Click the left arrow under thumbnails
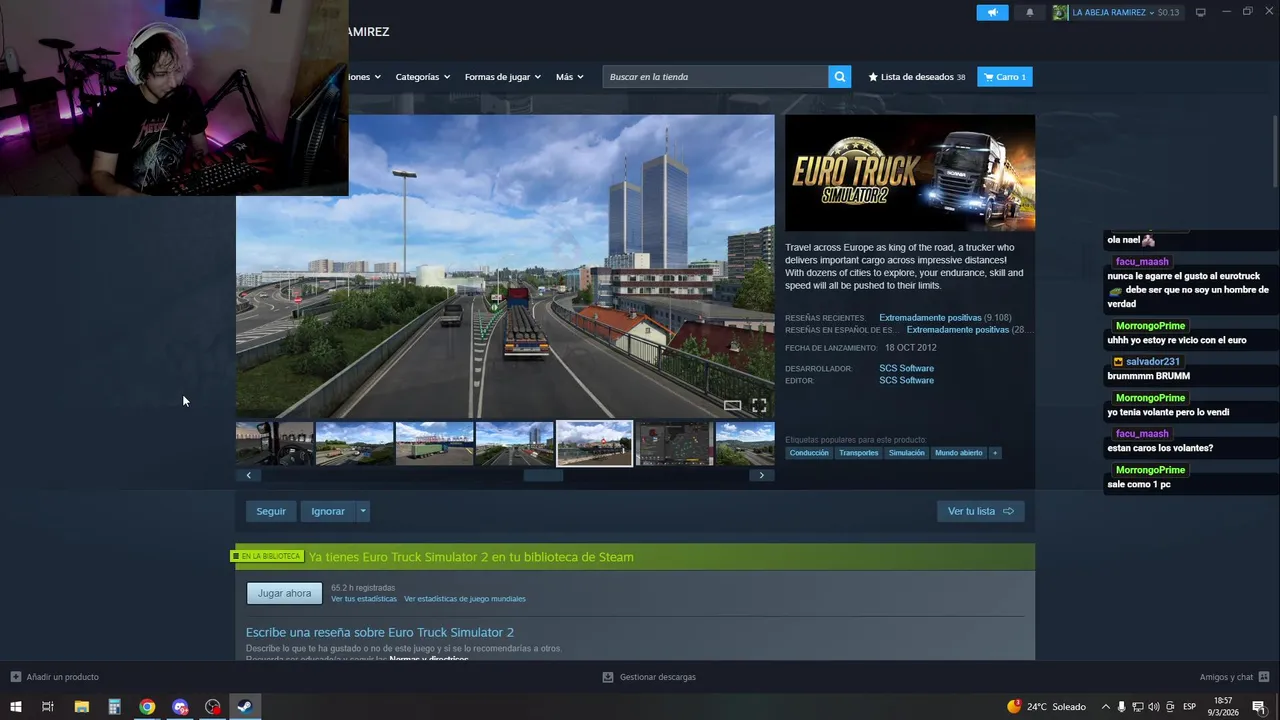 tap(249, 475)
